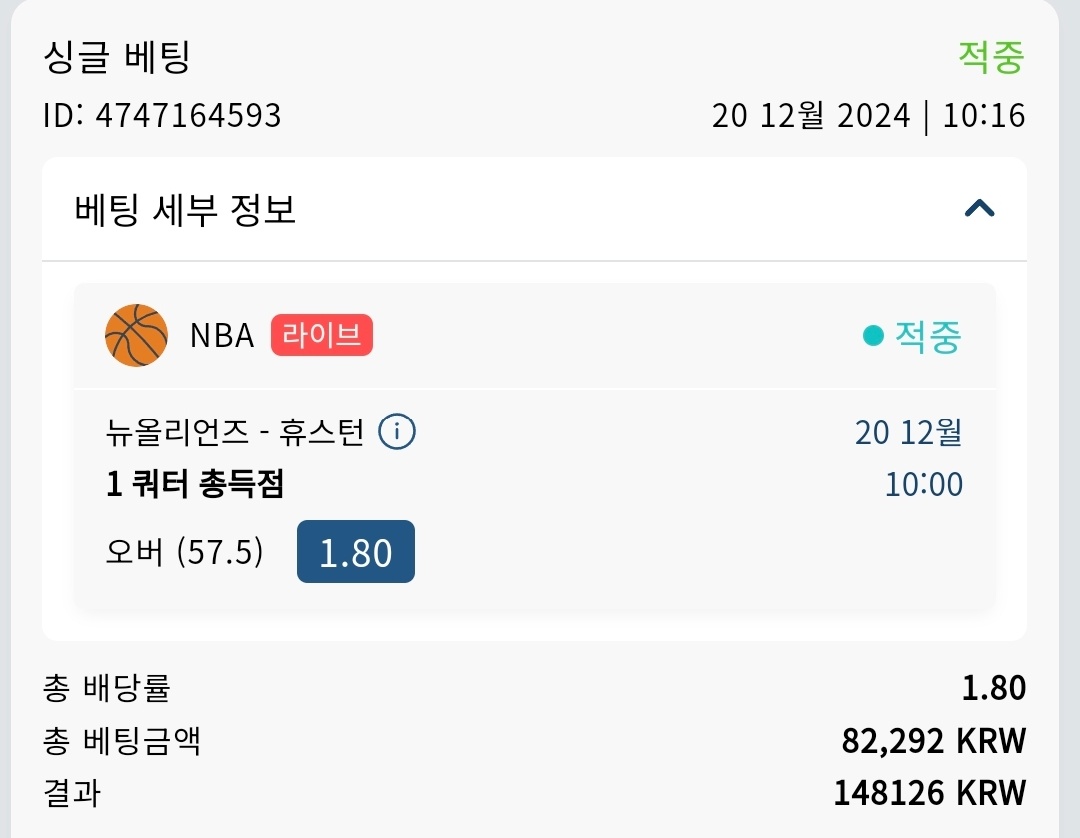The image size is (1080, 838).
Task: Click the 82,292 KRW stake amount
Action: (933, 741)
